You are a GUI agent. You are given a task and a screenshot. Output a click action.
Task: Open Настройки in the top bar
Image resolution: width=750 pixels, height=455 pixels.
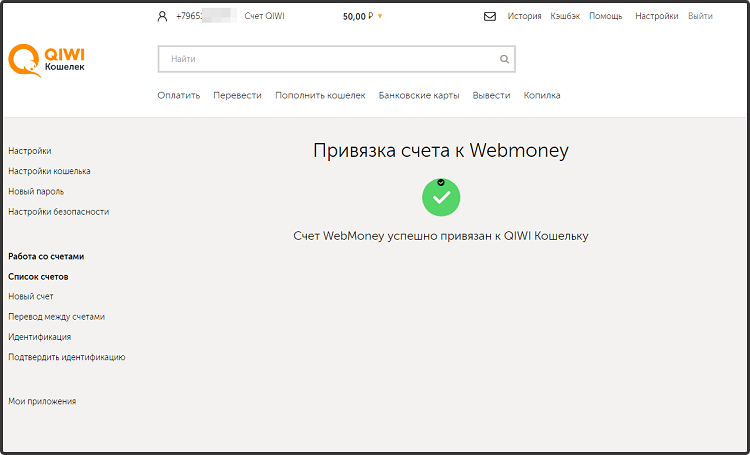click(657, 16)
